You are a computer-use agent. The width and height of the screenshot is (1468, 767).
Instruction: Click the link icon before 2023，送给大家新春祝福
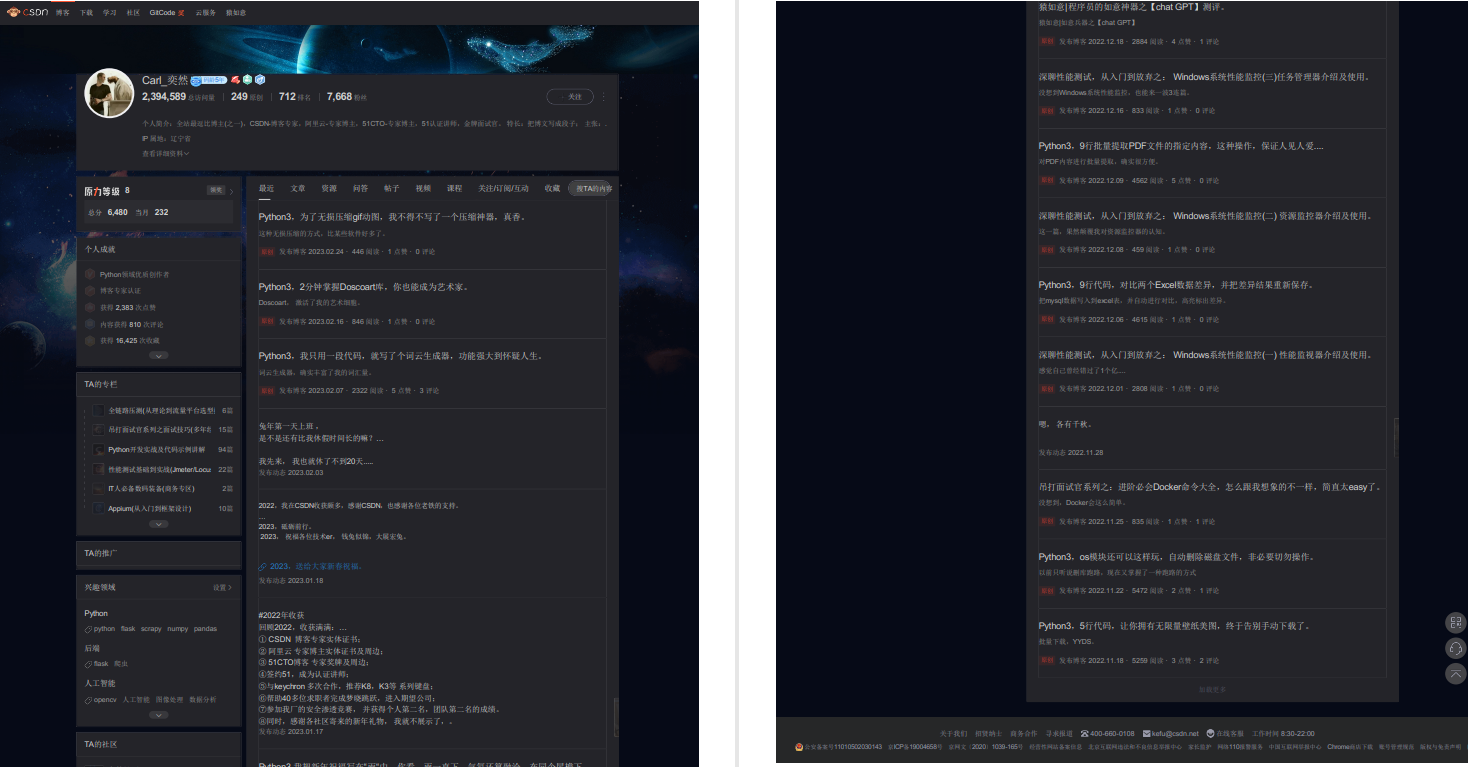262,566
